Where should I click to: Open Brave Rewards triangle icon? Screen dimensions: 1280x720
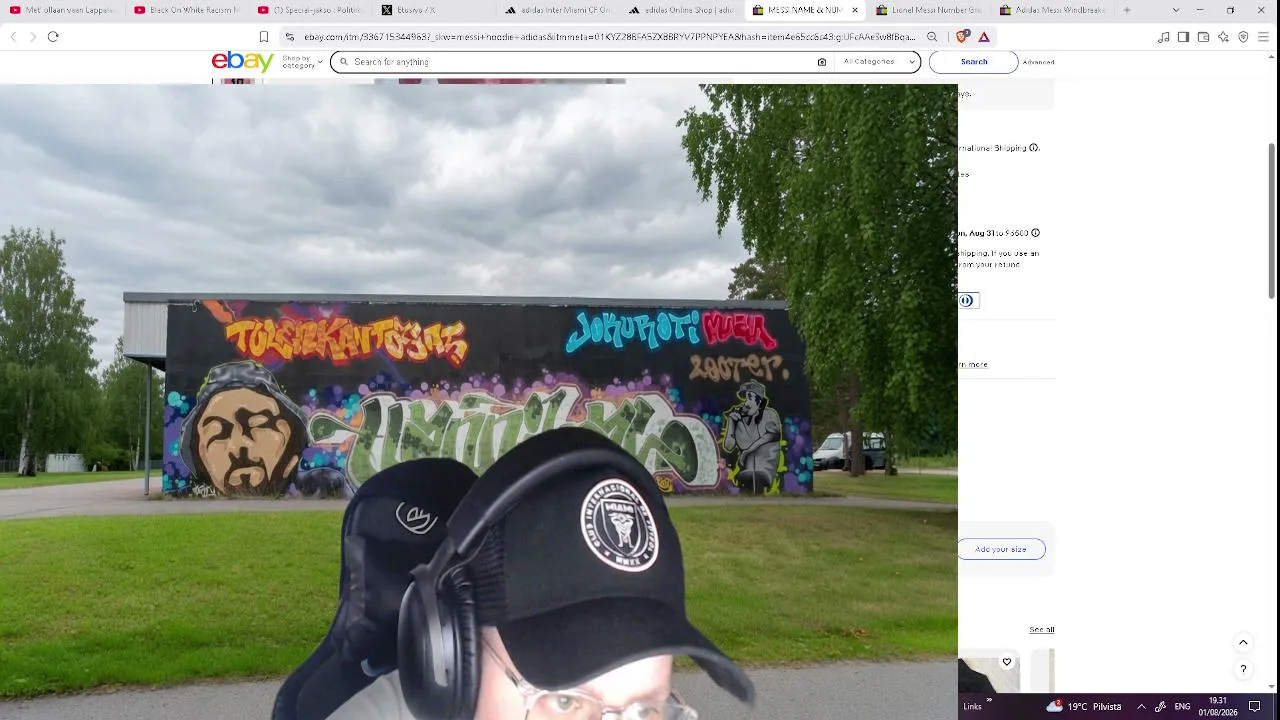tap(984, 37)
